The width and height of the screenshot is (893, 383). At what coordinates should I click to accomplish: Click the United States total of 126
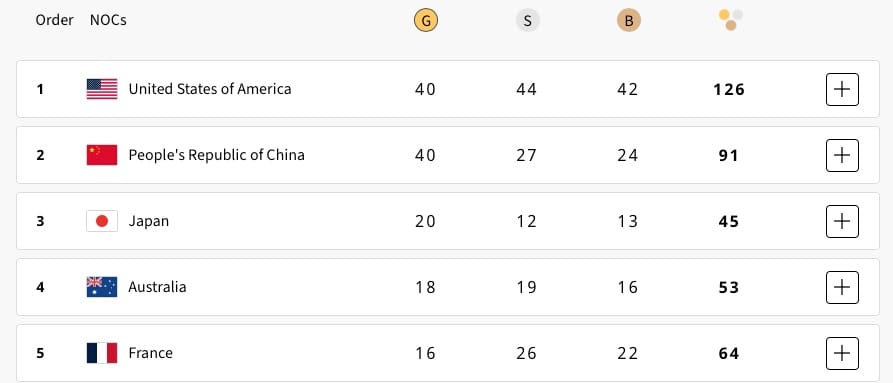coord(729,89)
